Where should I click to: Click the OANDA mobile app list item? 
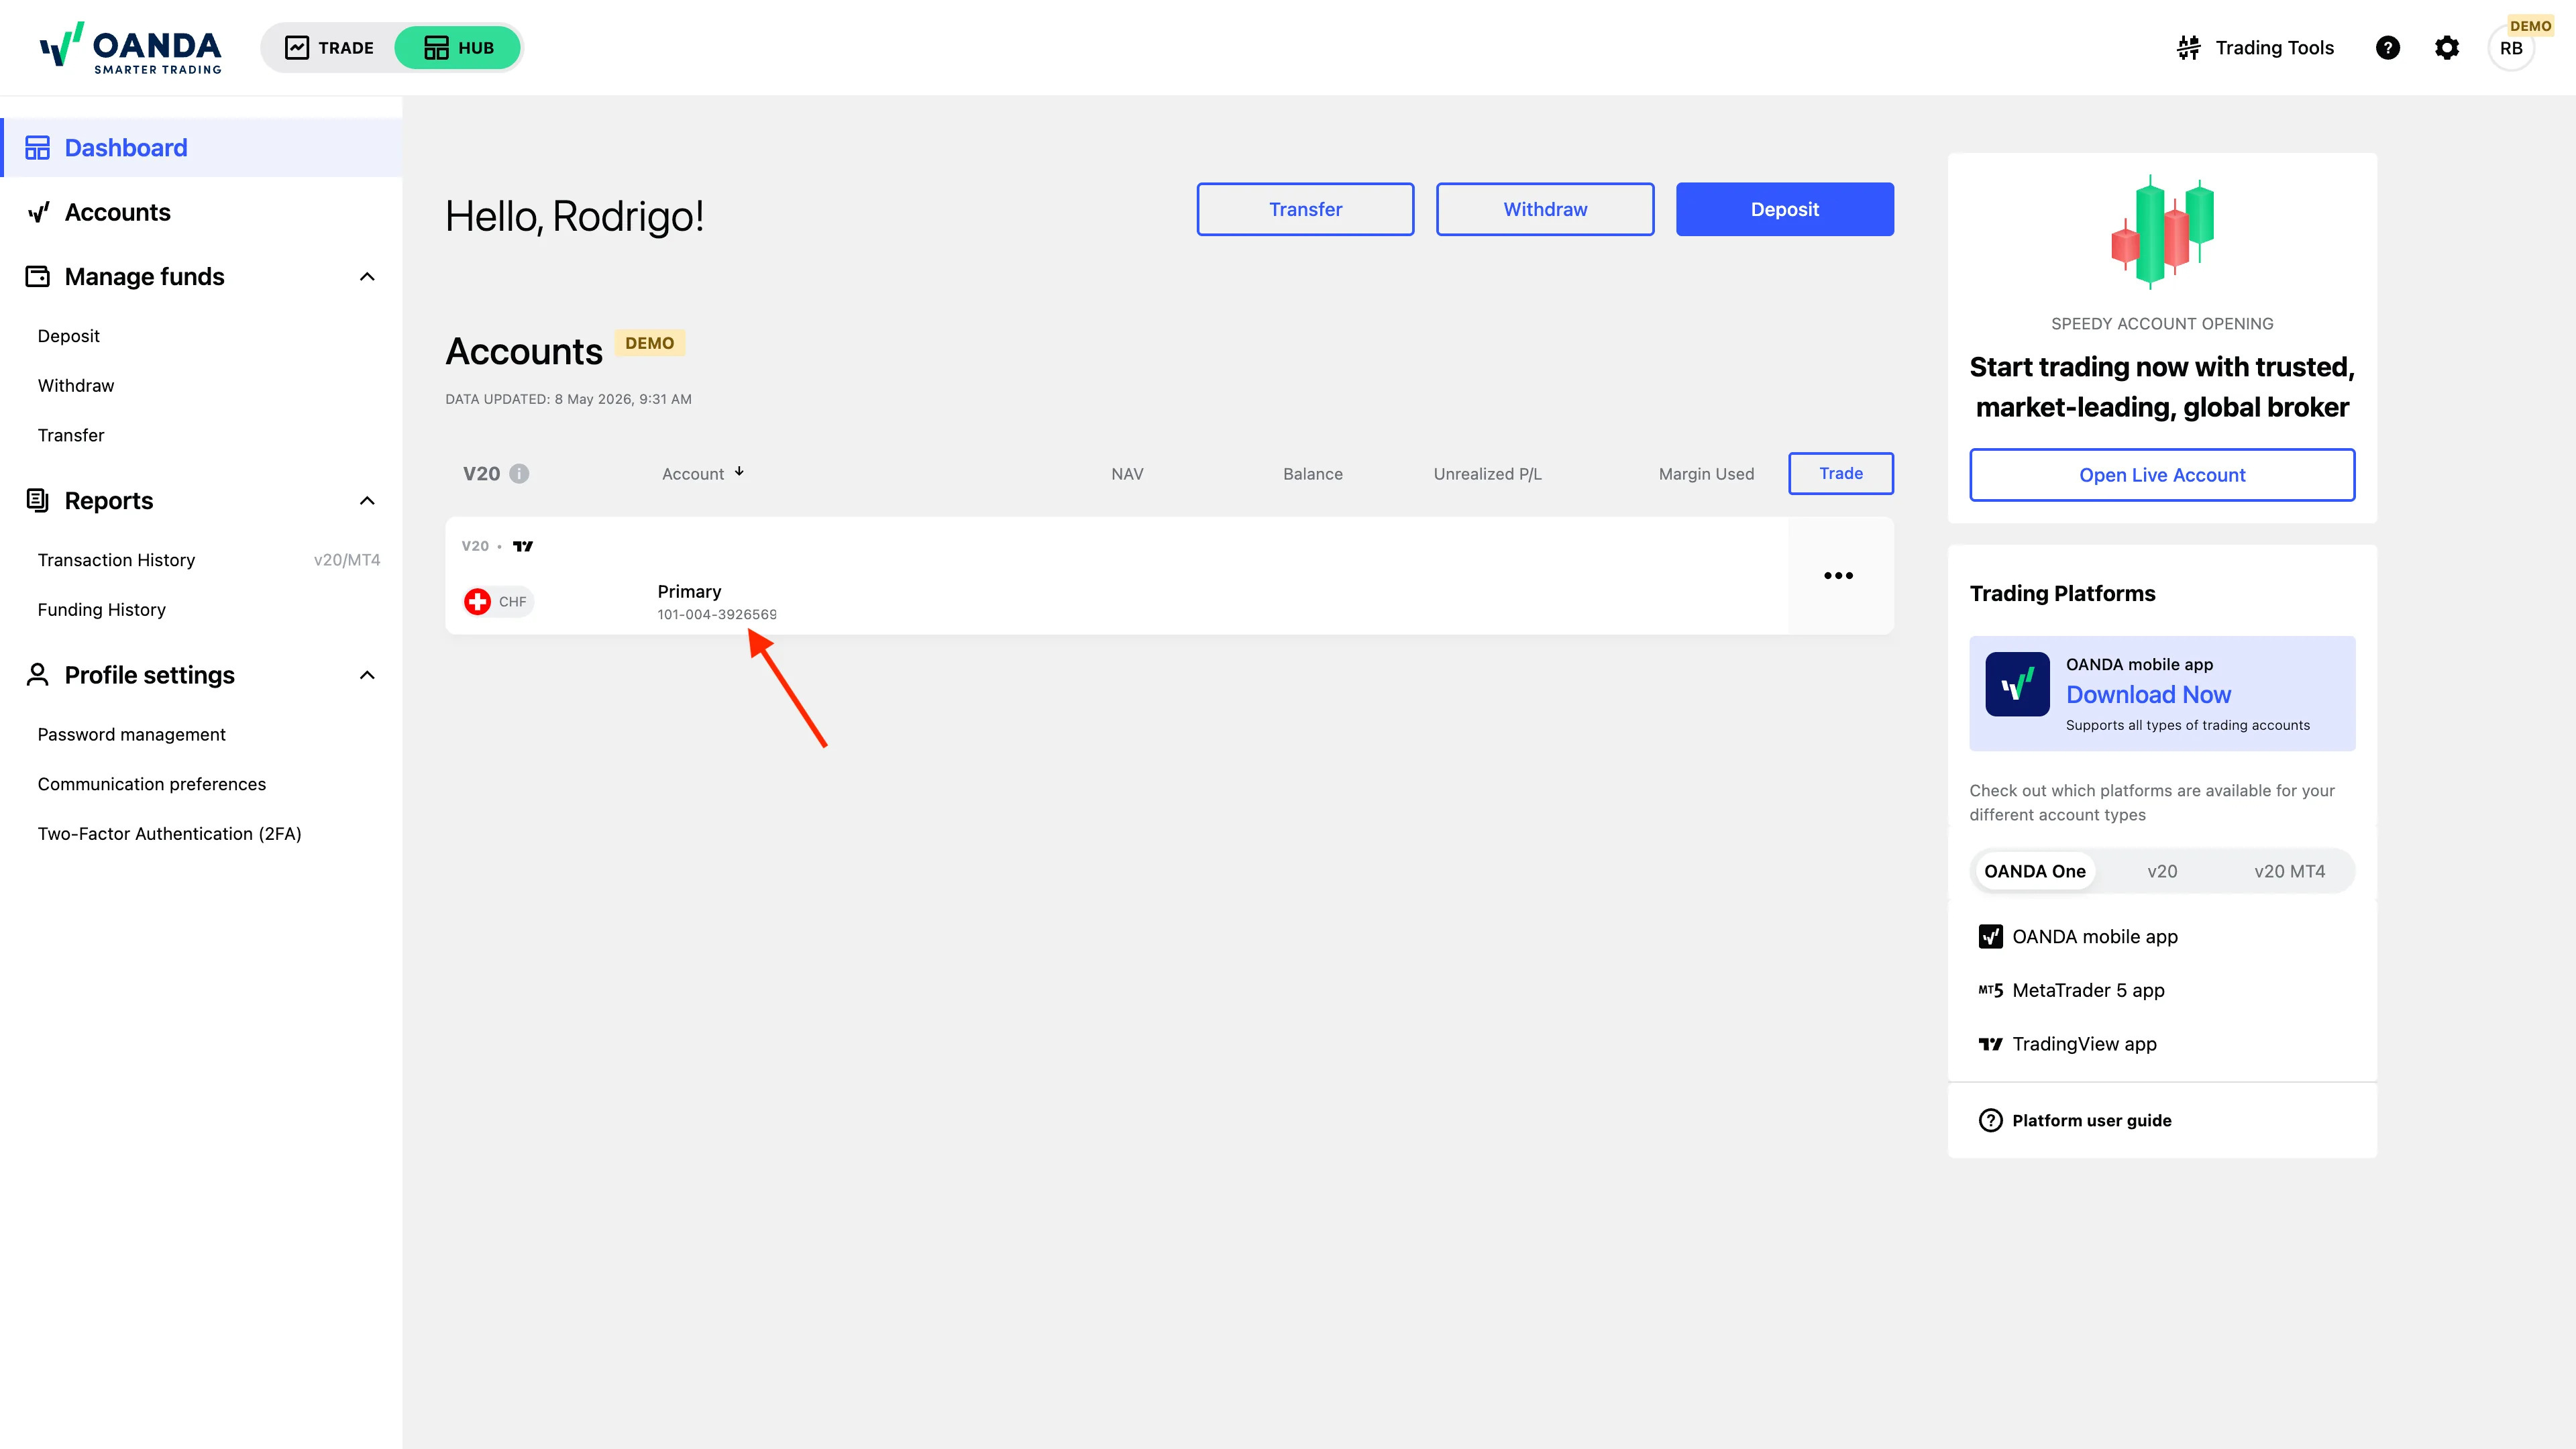tap(2078, 937)
